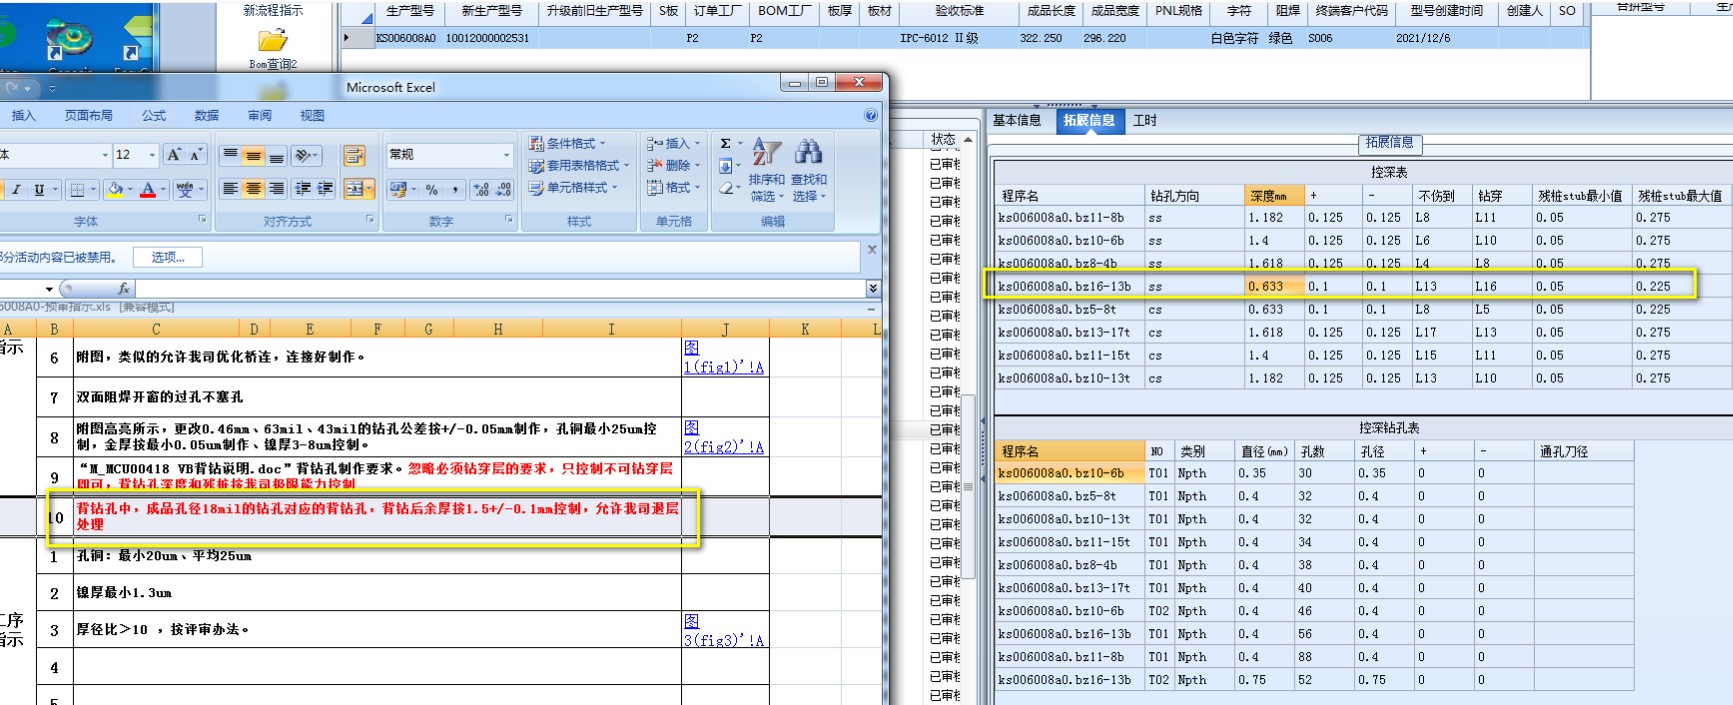Click the Fill down arrow icon
1733x705 pixels.
tap(726, 166)
